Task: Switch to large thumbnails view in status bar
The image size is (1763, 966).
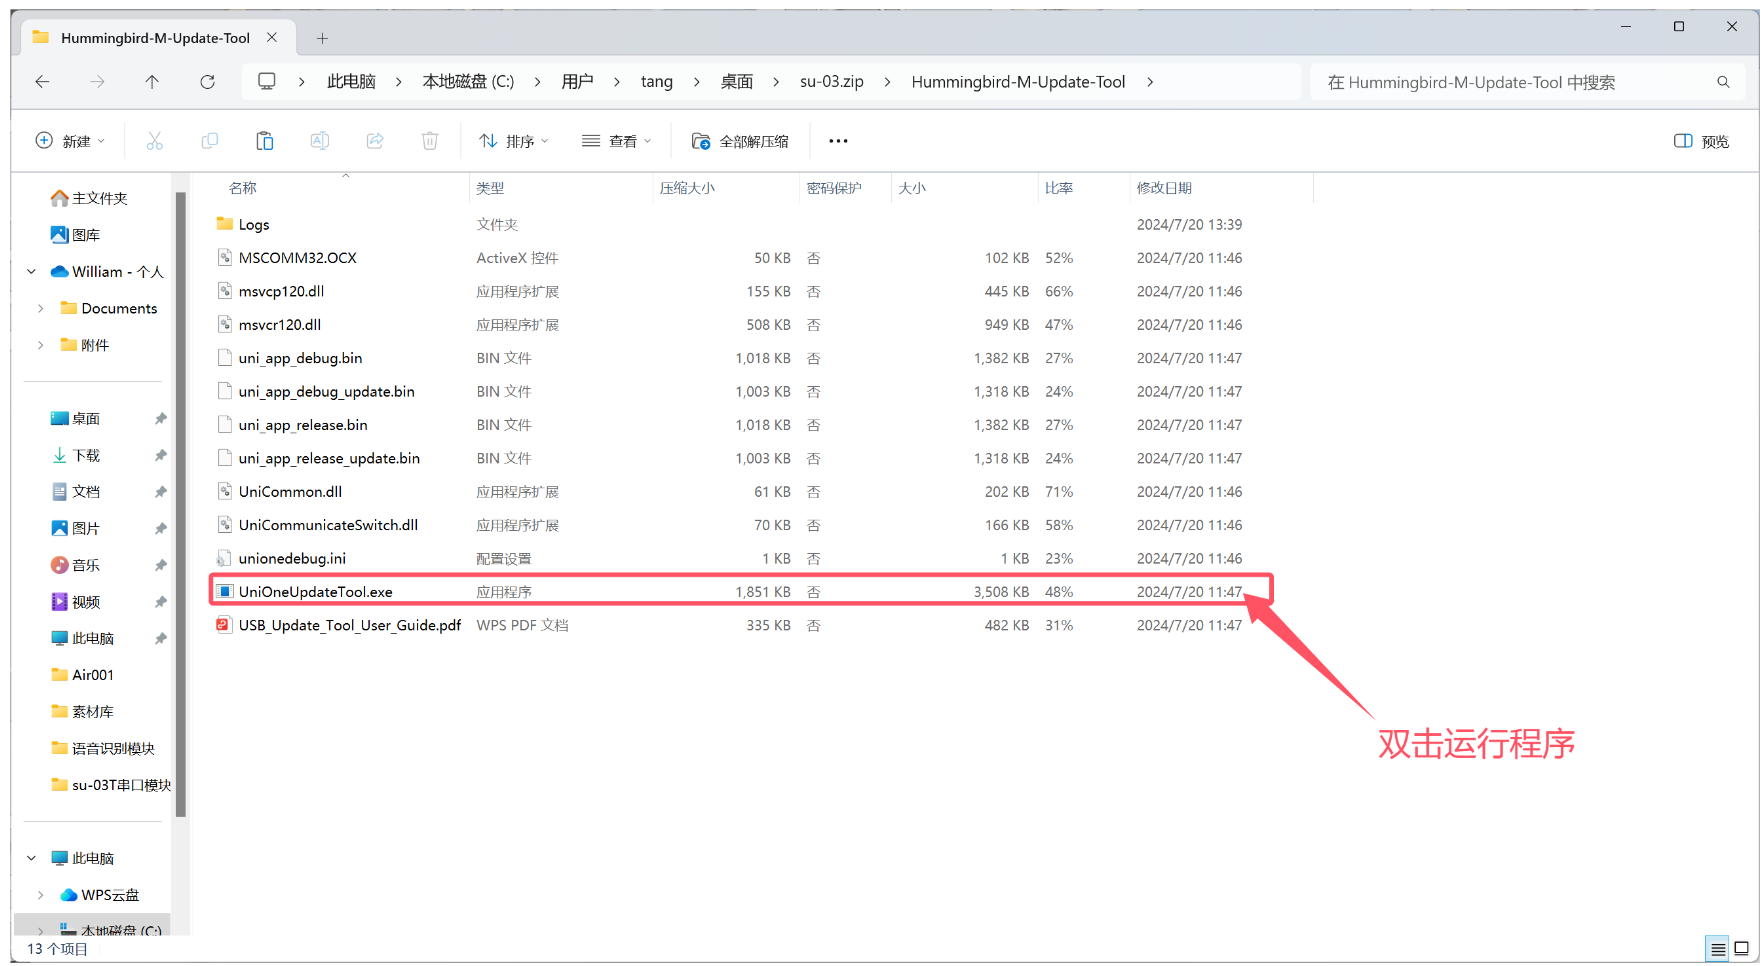Action: 1741,948
